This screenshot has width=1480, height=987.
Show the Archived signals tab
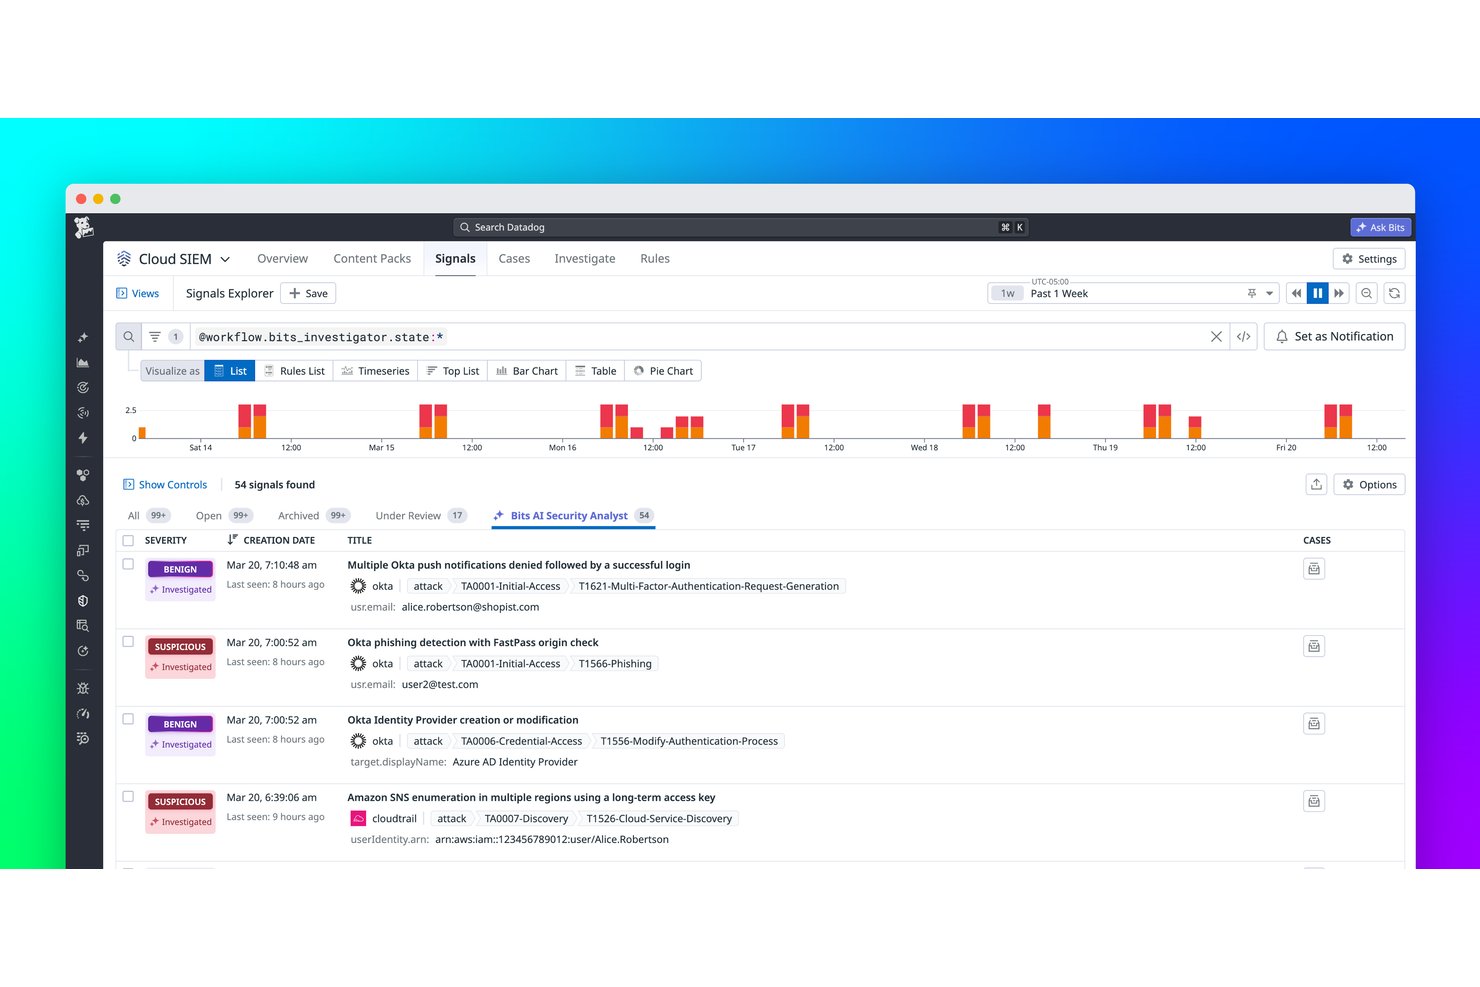313,516
